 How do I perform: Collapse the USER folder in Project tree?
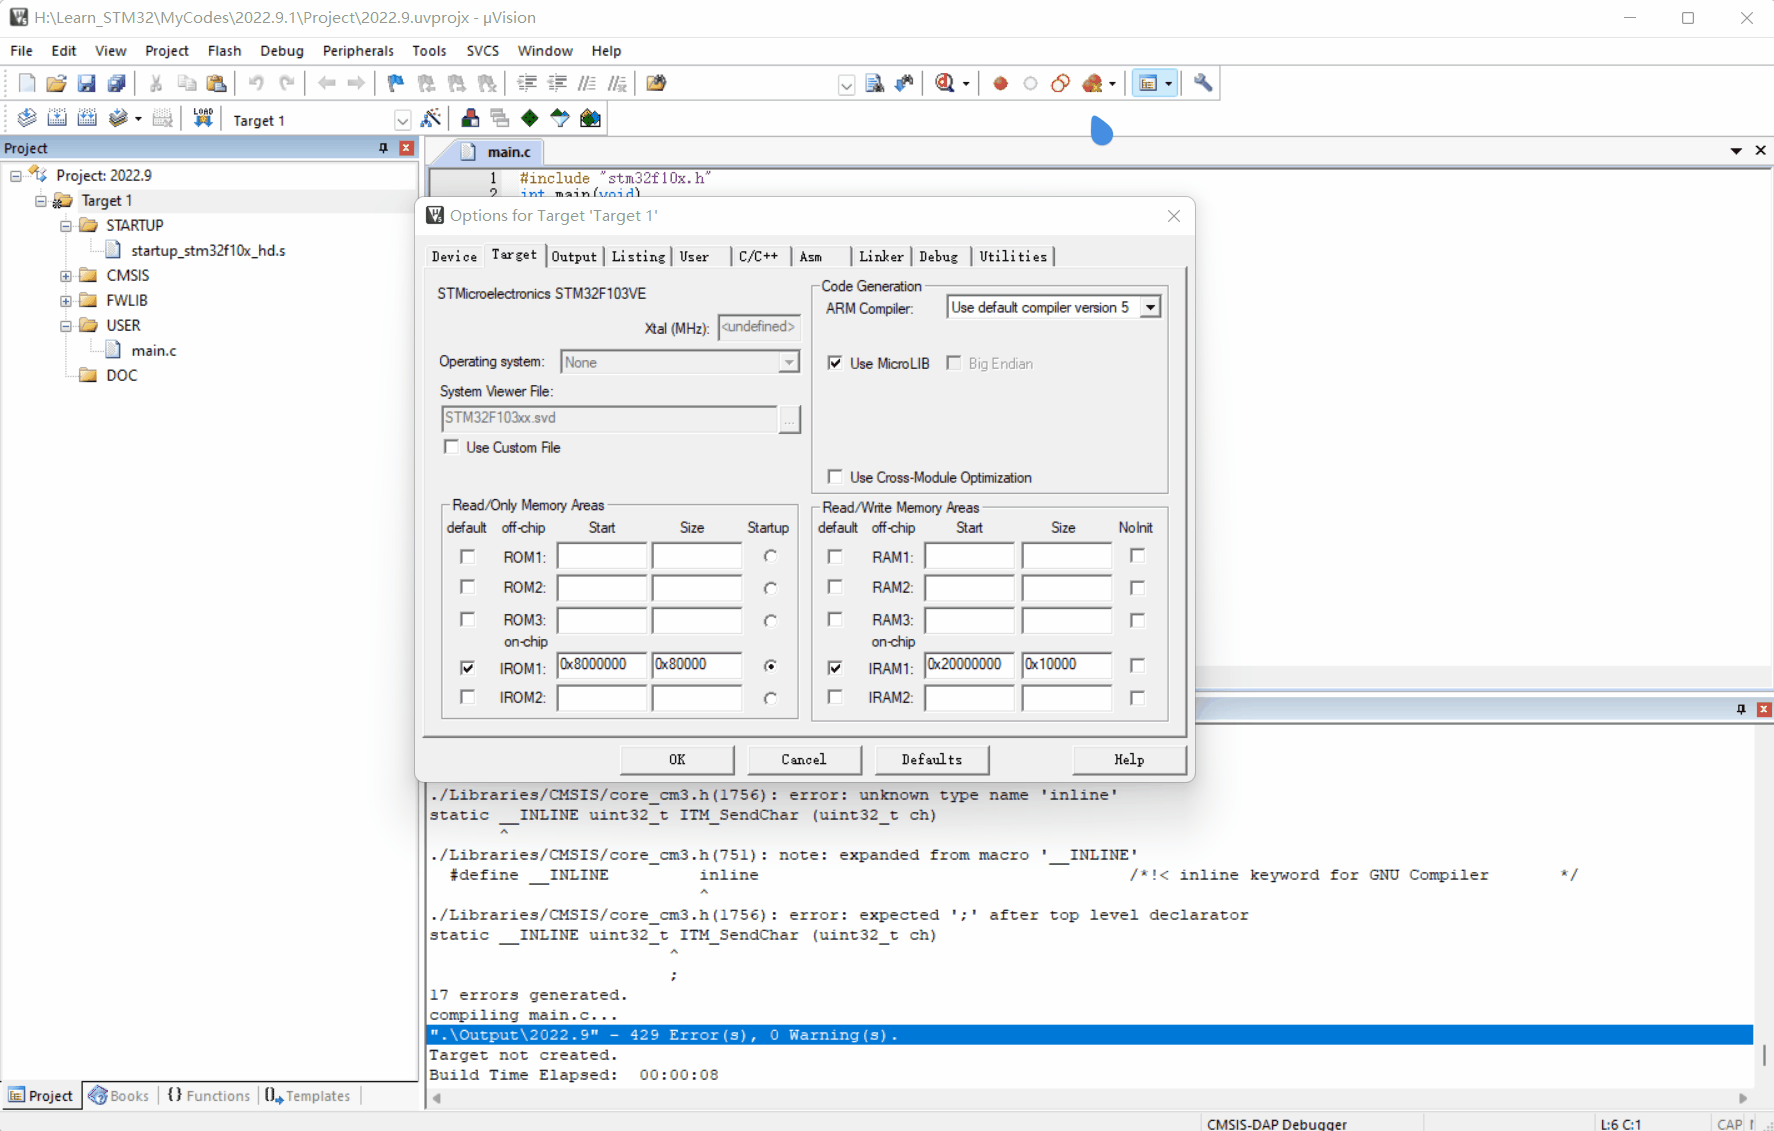(64, 325)
